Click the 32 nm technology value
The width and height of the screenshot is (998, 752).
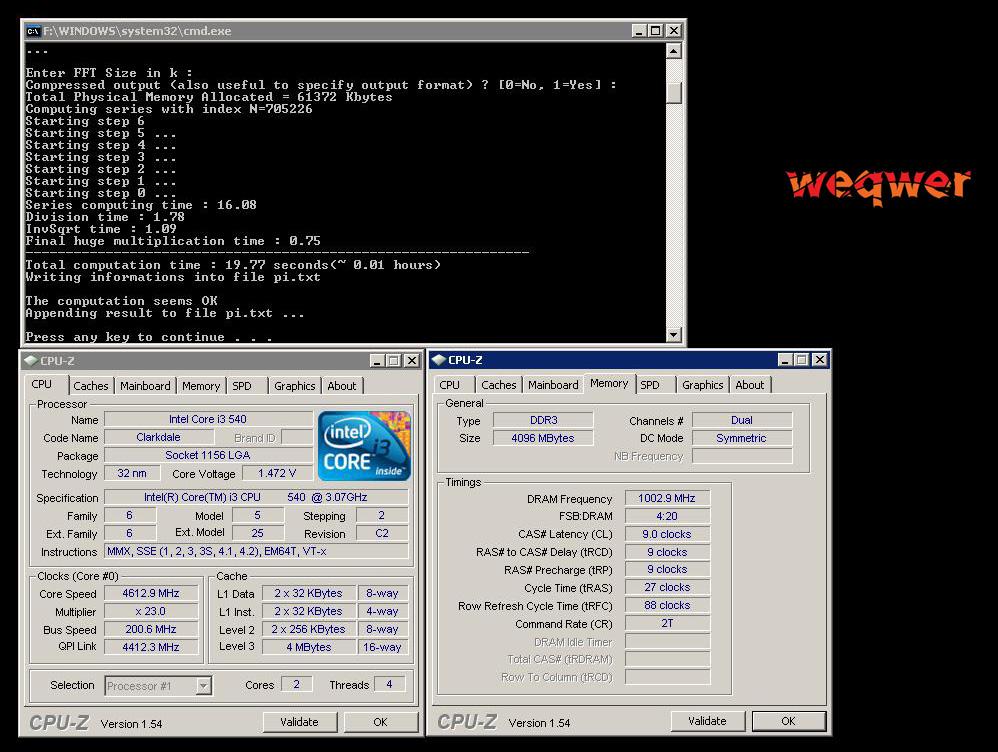[x=132, y=474]
